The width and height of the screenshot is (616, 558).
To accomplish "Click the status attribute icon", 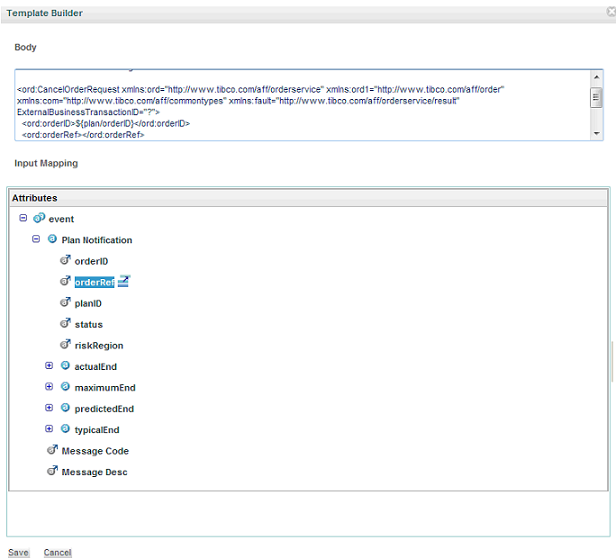I will pyautogui.click(x=65, y=323).
